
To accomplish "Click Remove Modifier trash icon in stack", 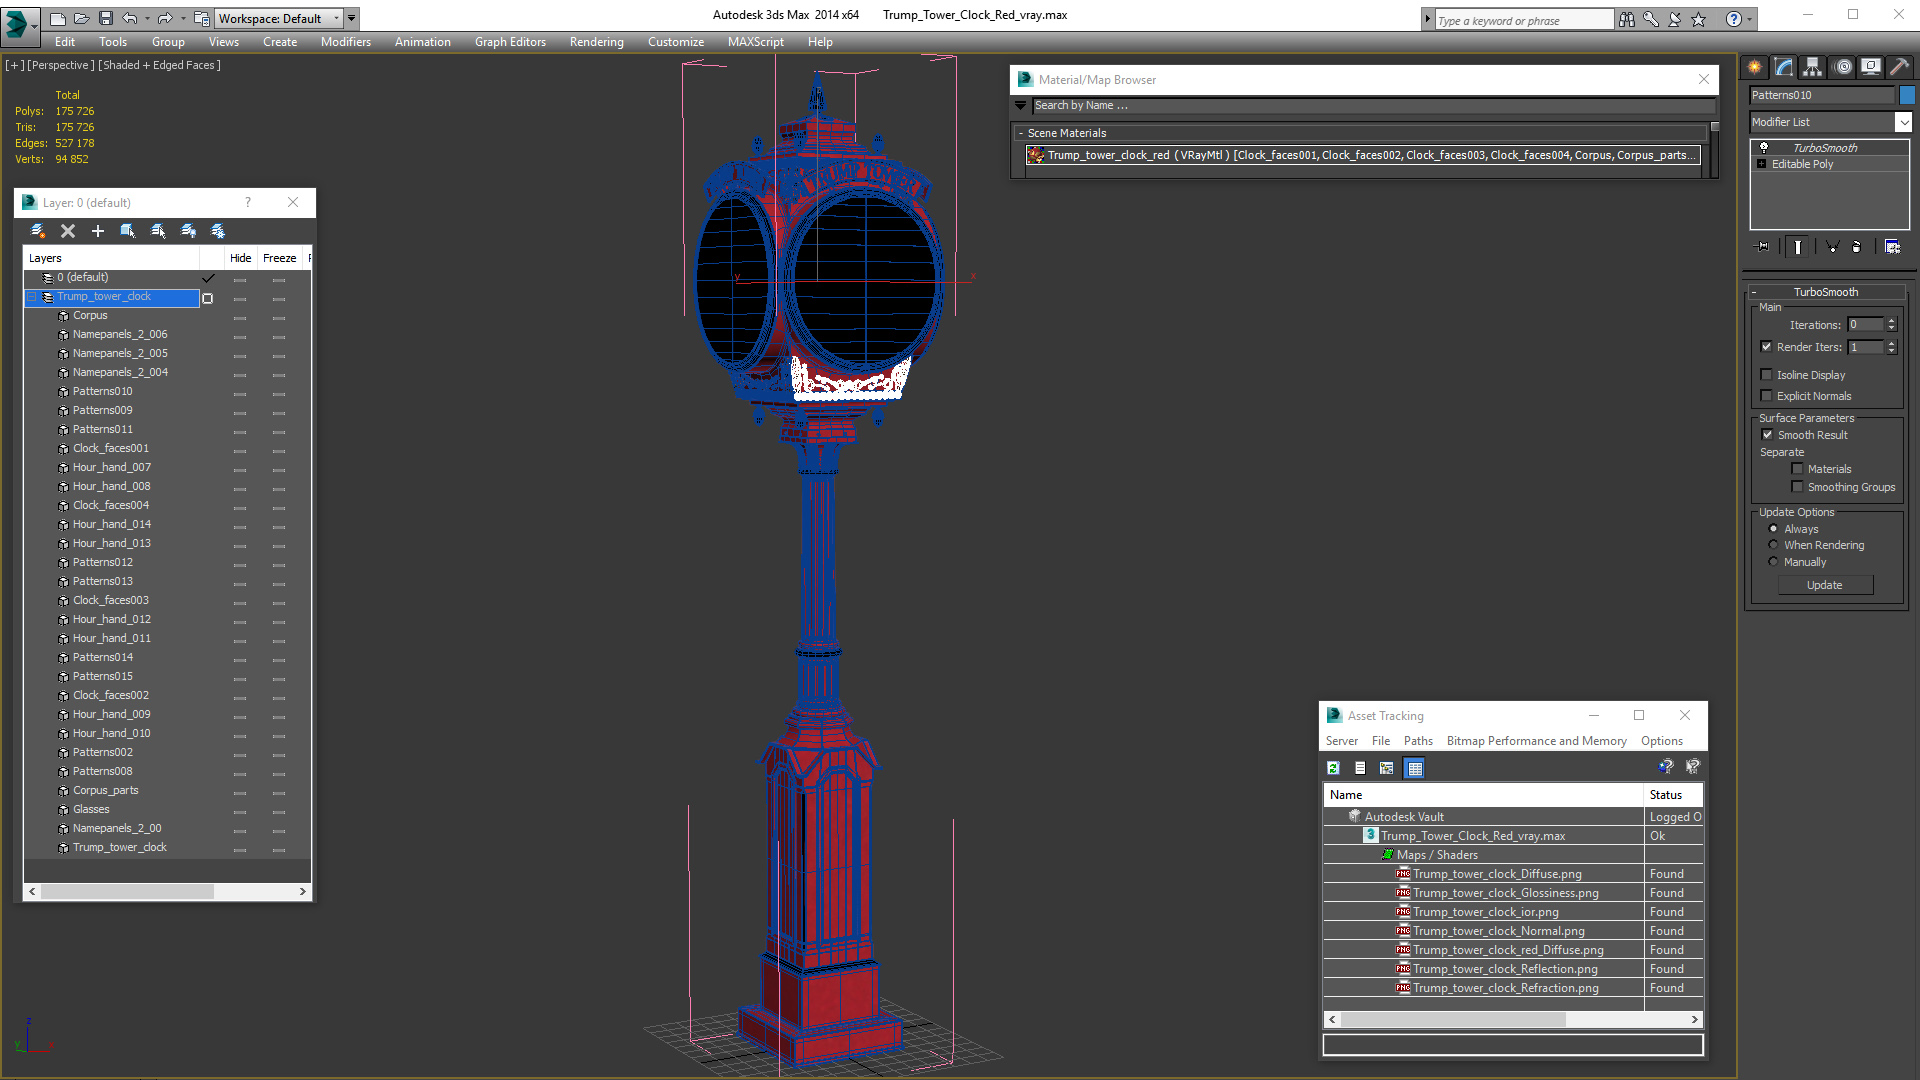I will tap(1857, 247).
